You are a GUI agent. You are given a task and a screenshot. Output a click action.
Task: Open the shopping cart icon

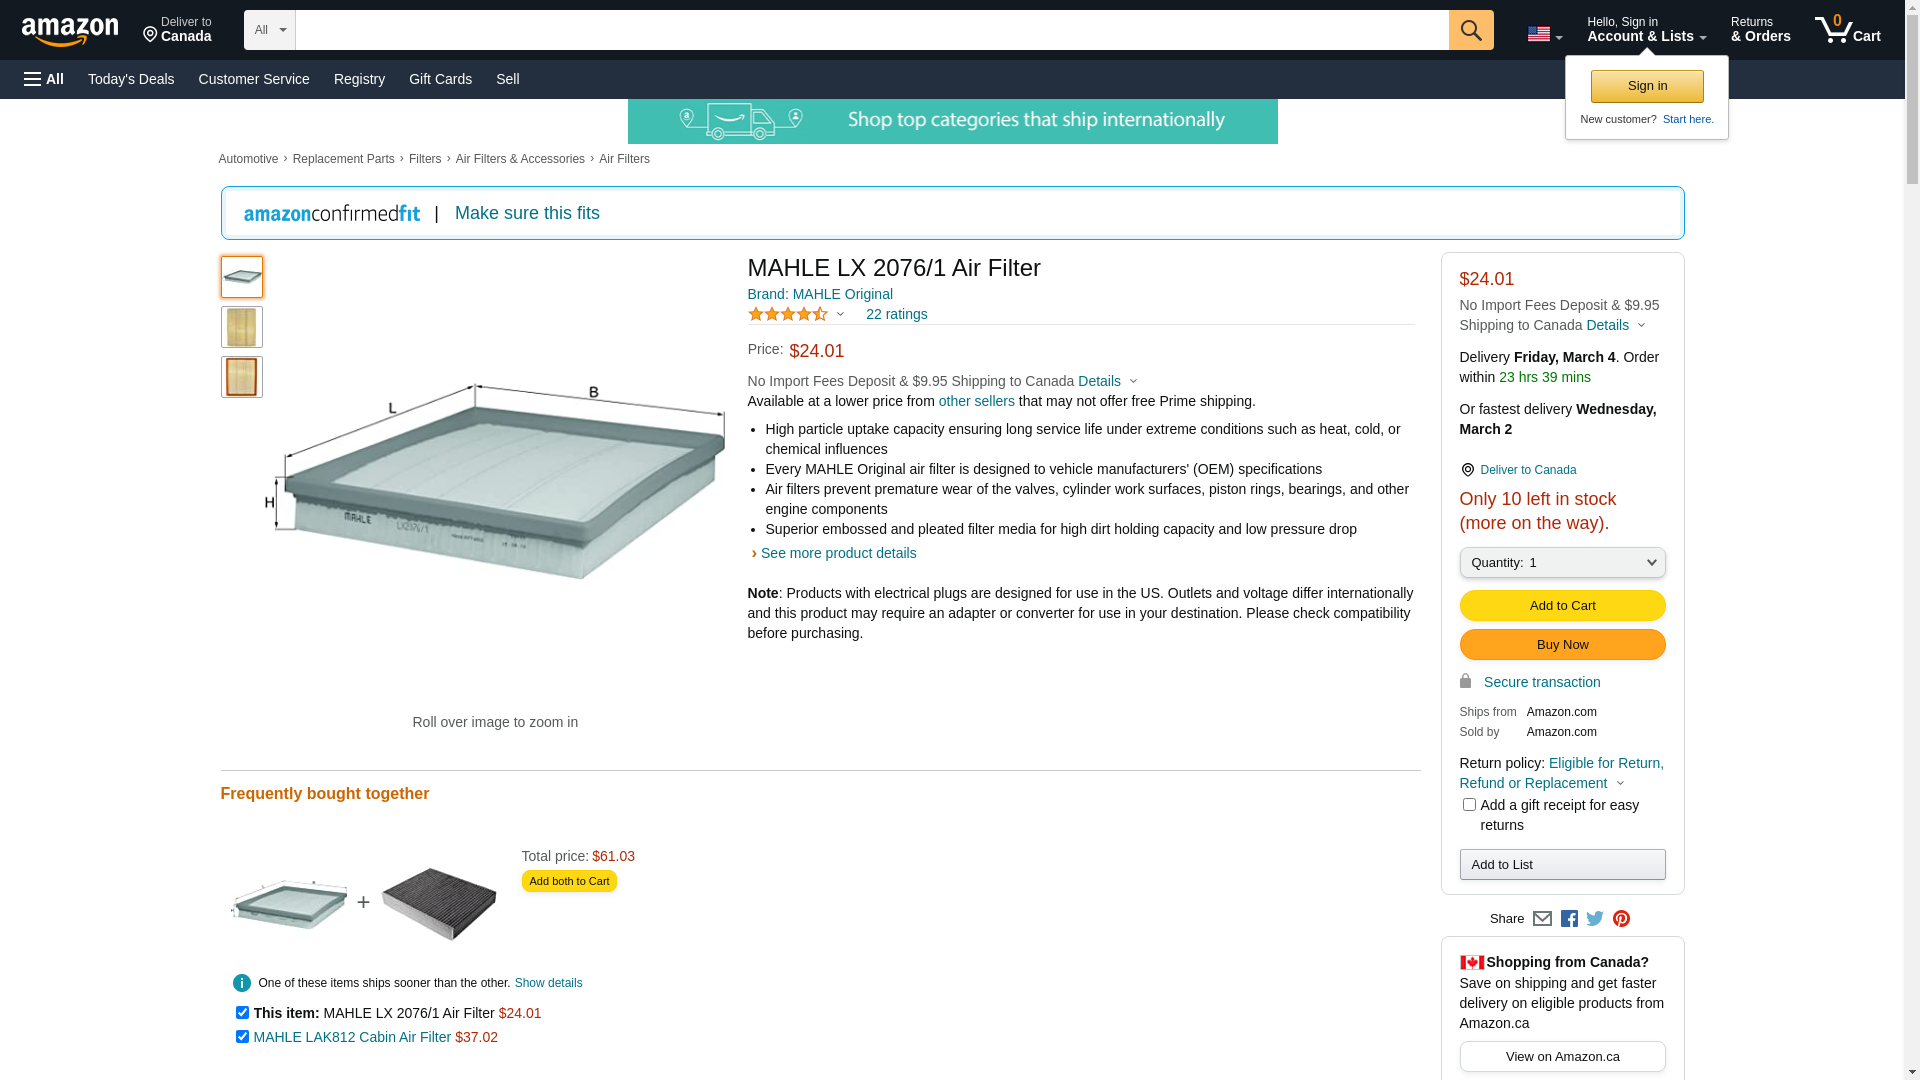pyautogui.click(x=1848, y=30)
